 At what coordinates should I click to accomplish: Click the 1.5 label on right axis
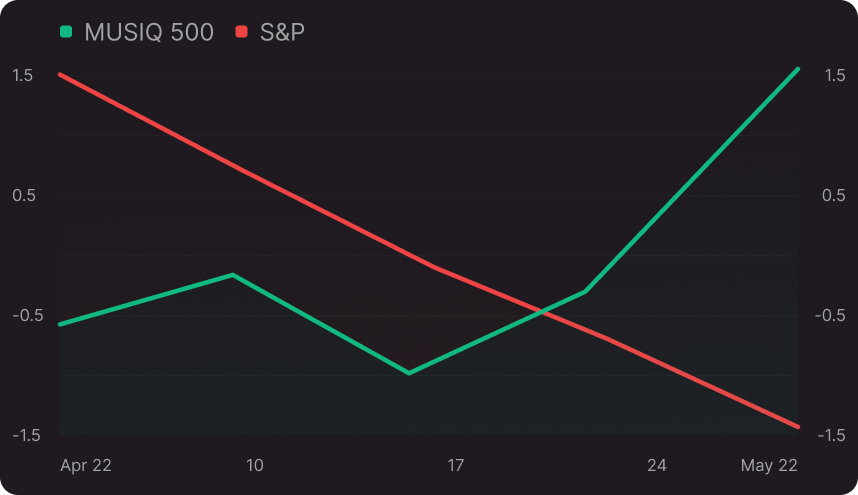click(834, 75)
